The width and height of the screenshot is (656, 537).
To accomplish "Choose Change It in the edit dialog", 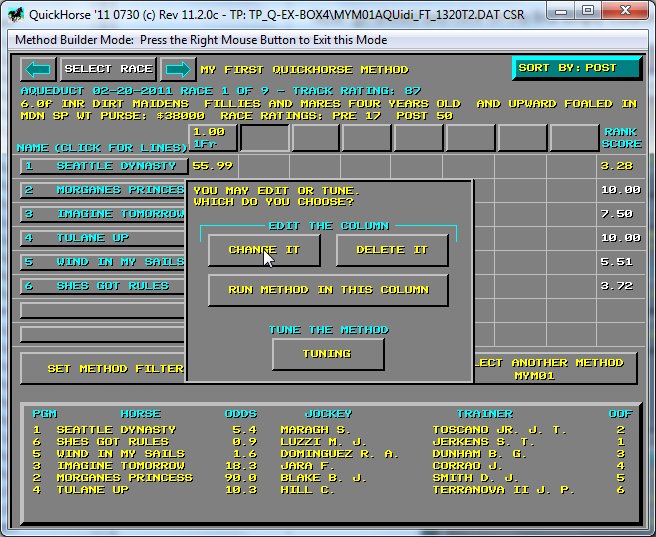I will 264,250.
